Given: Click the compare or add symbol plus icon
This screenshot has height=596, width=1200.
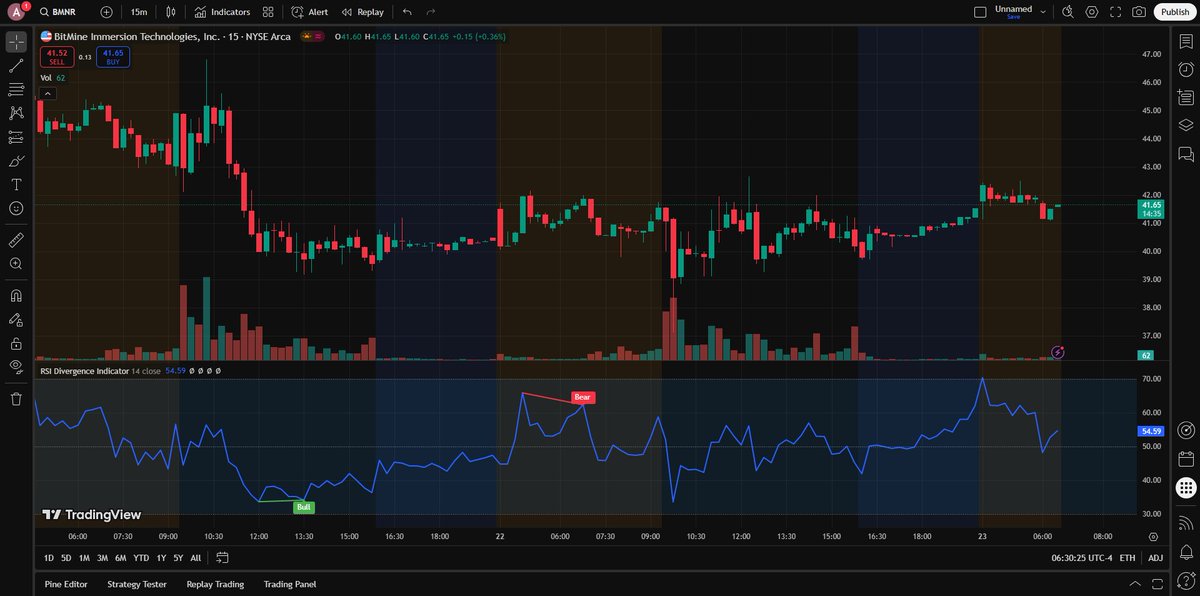Looking at the screenshot, I should [107, 12].
